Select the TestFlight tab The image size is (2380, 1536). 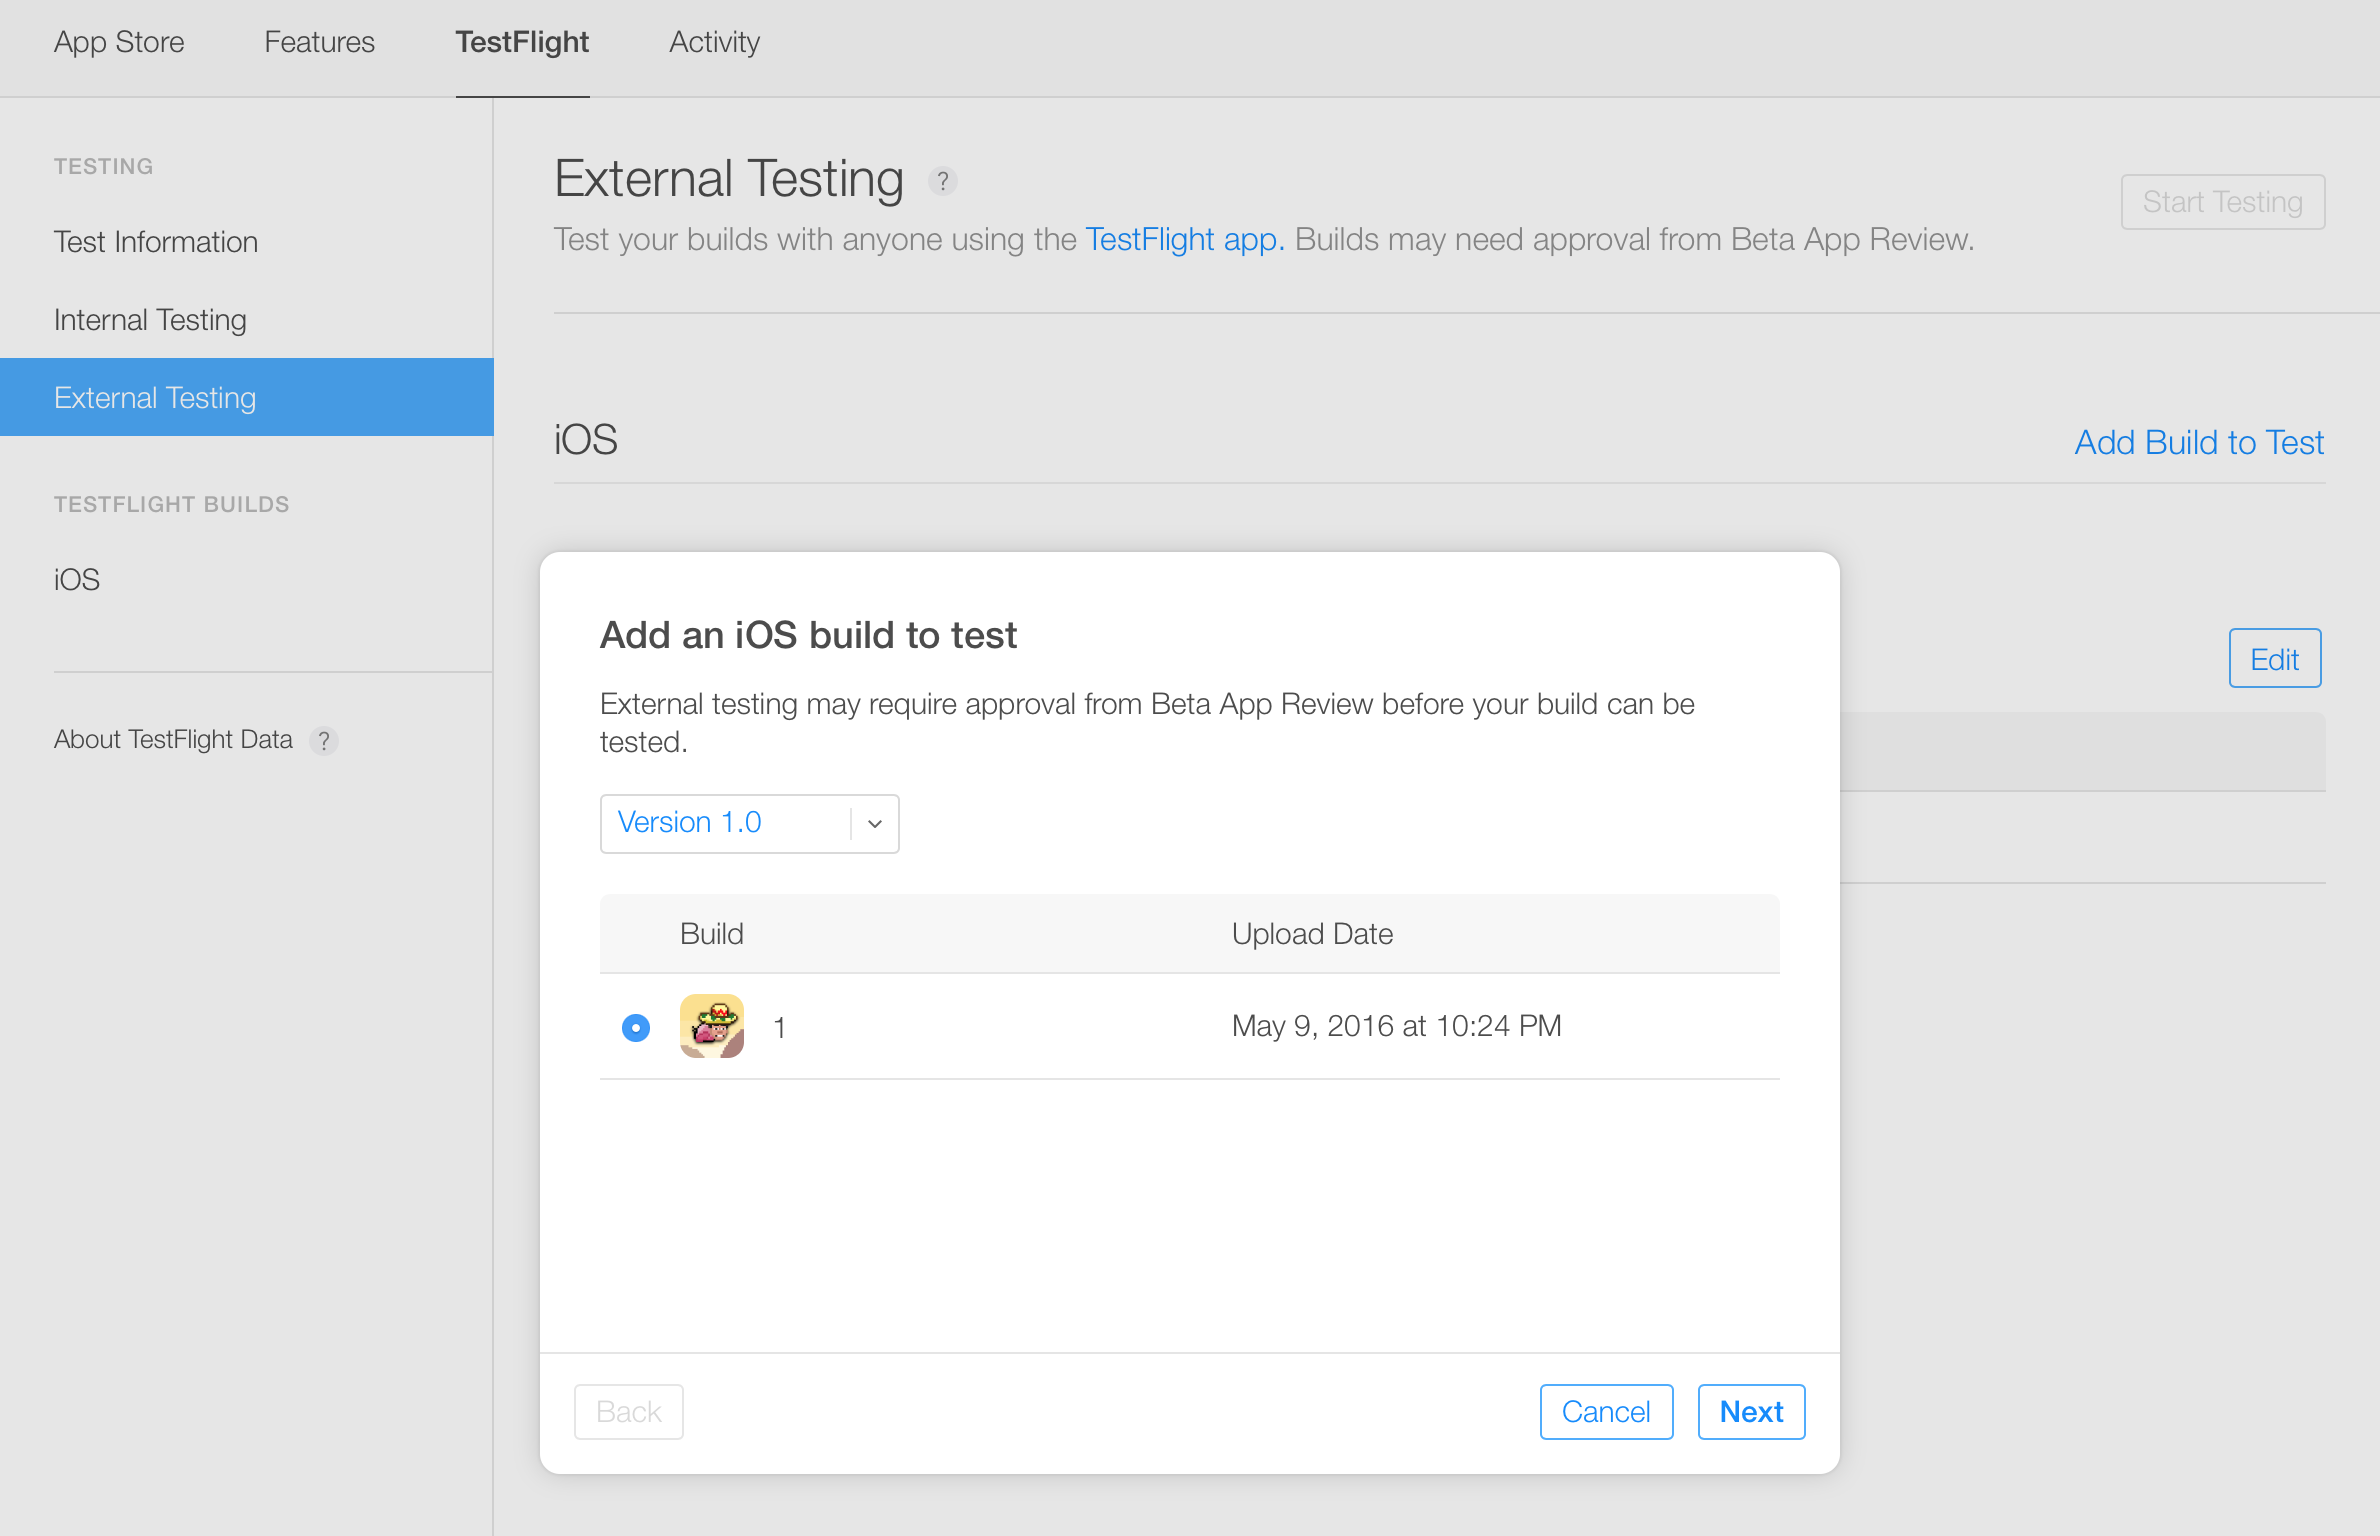click(522, 42)
